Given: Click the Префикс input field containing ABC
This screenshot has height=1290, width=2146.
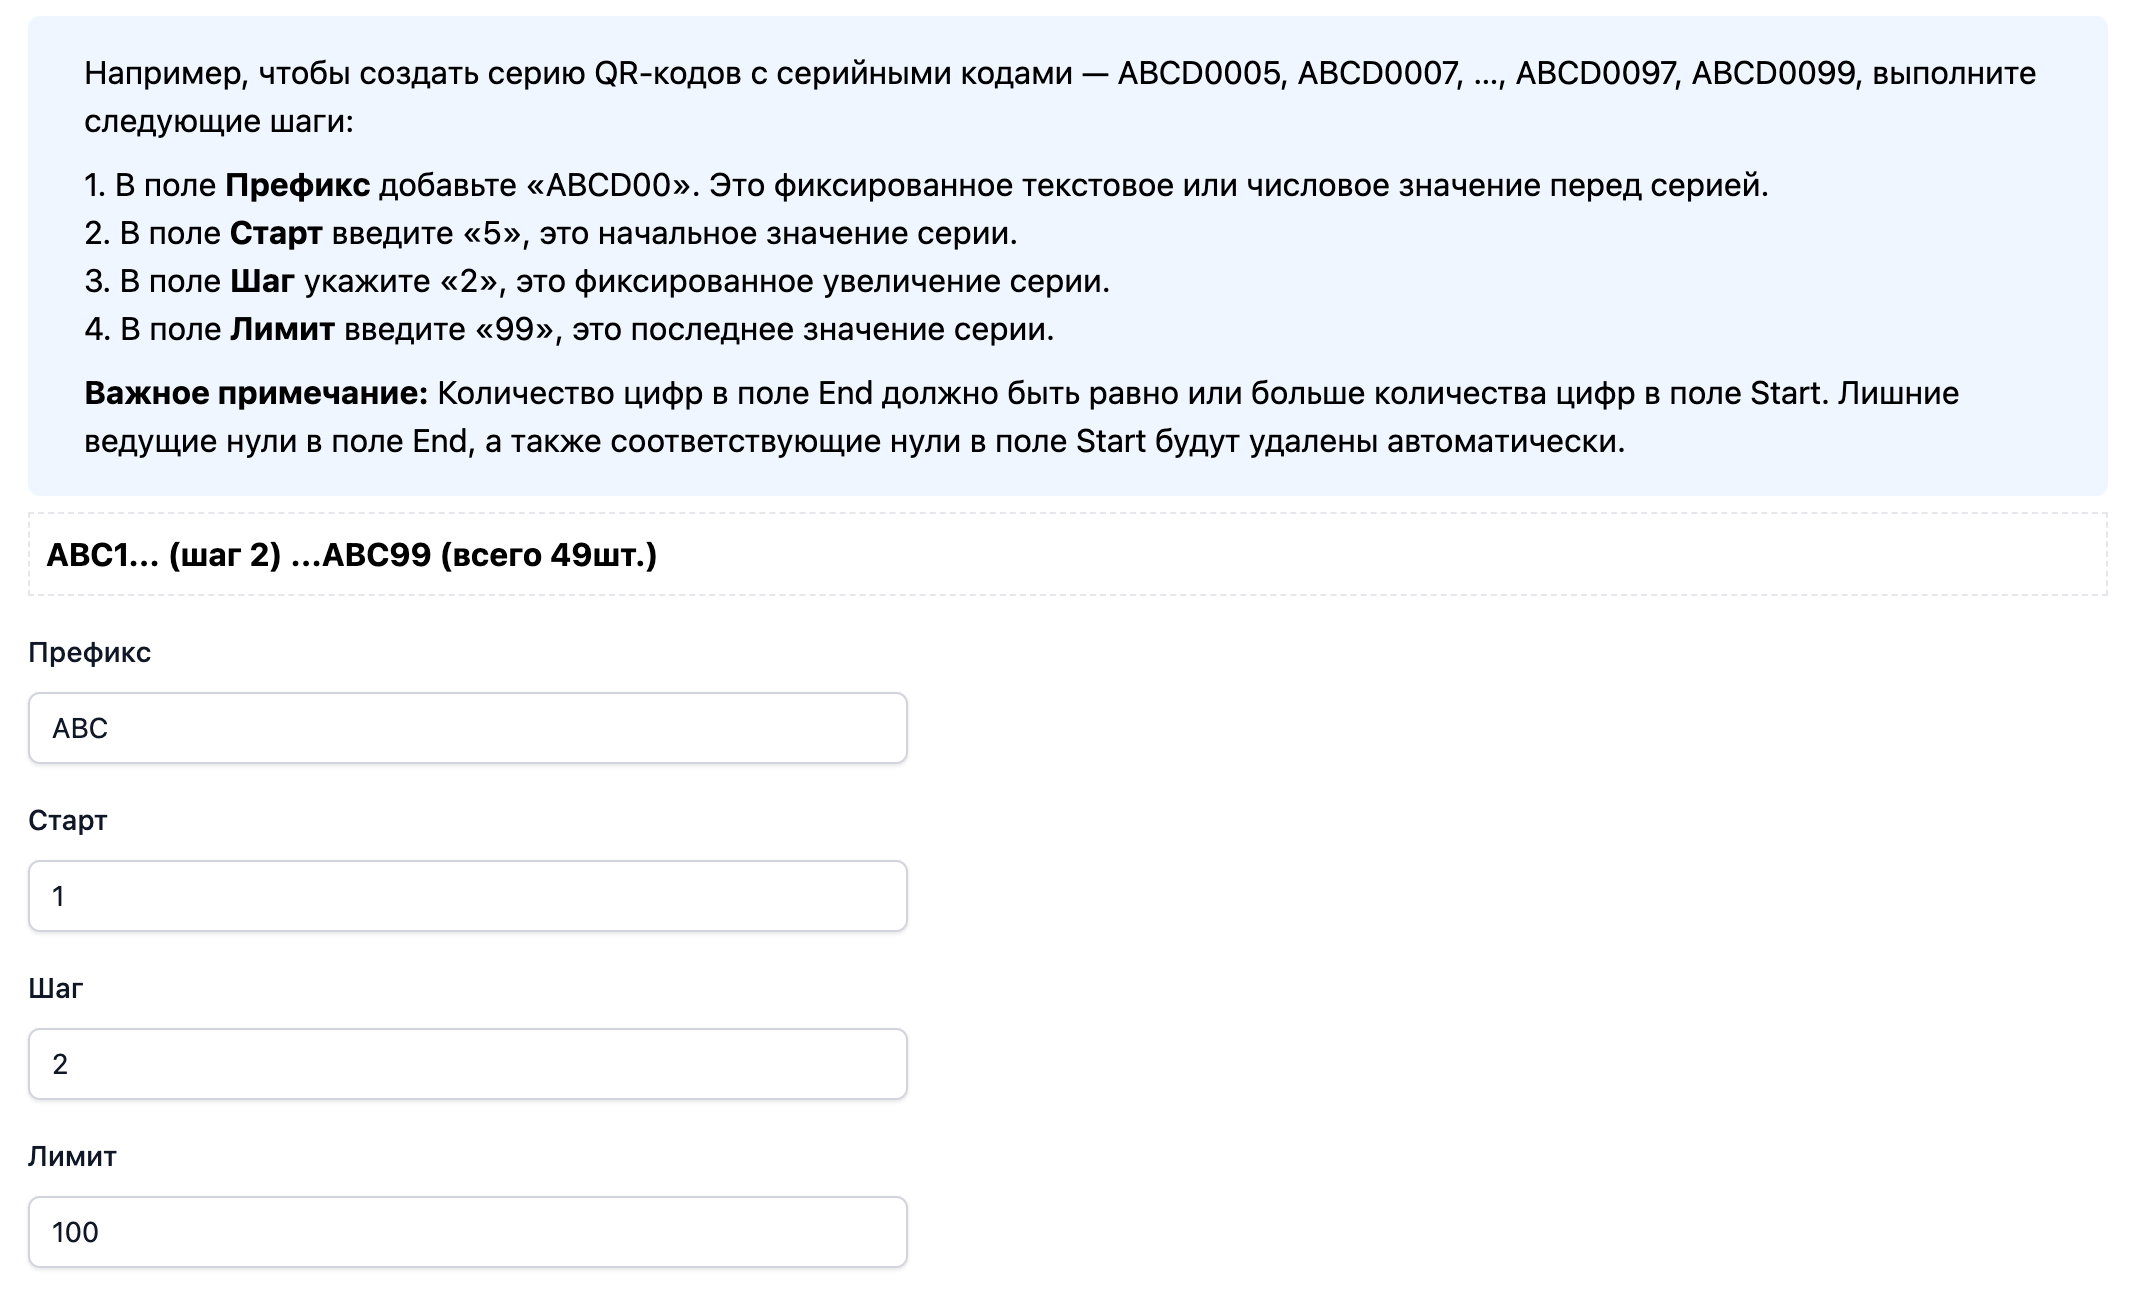Looking at the screenshot, I should click(467, 728).
